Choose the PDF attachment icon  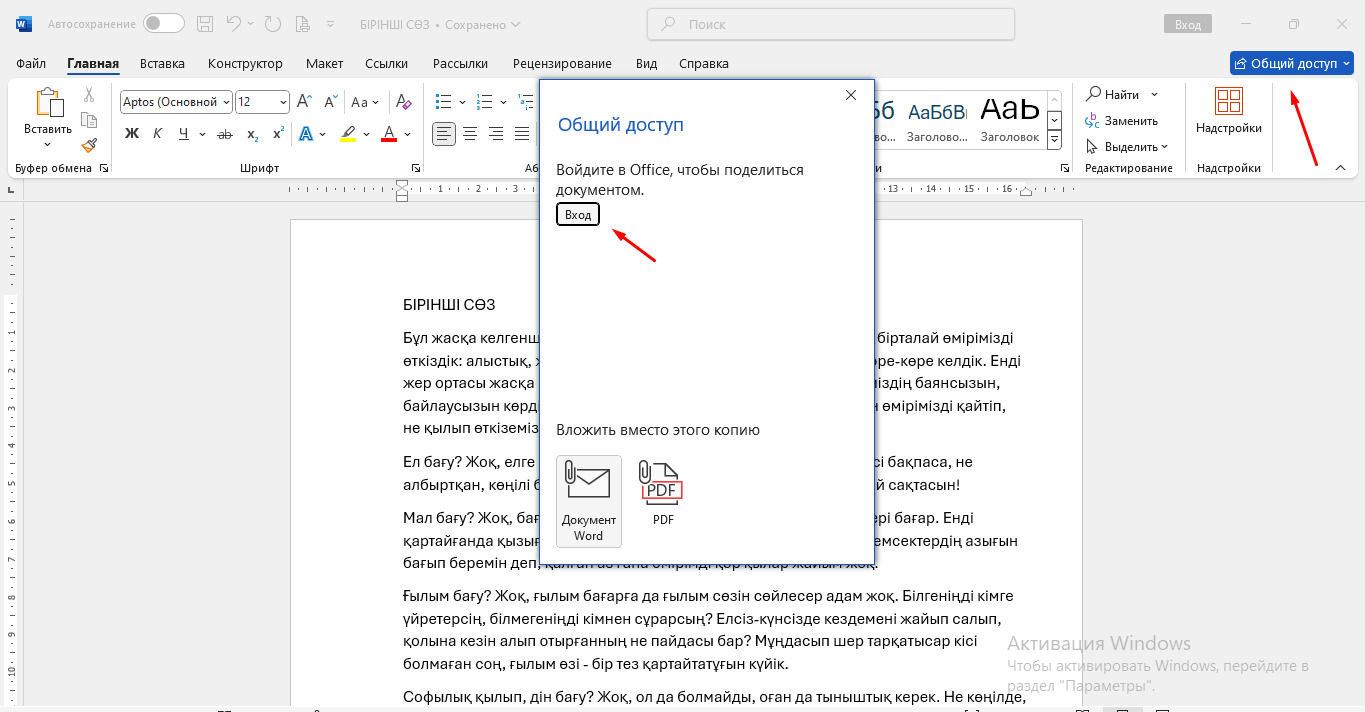click(662, 493)
